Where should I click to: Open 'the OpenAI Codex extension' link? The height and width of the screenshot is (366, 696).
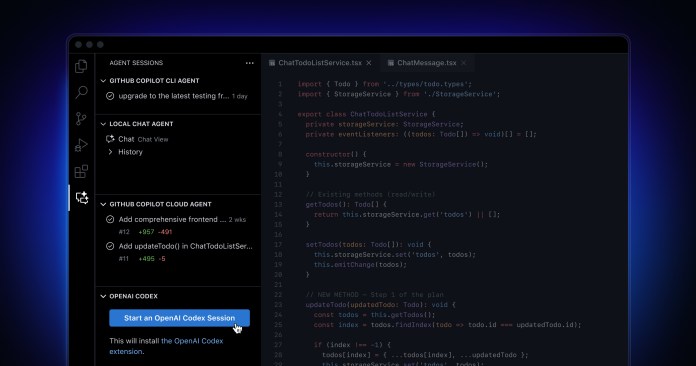[166, 346]
